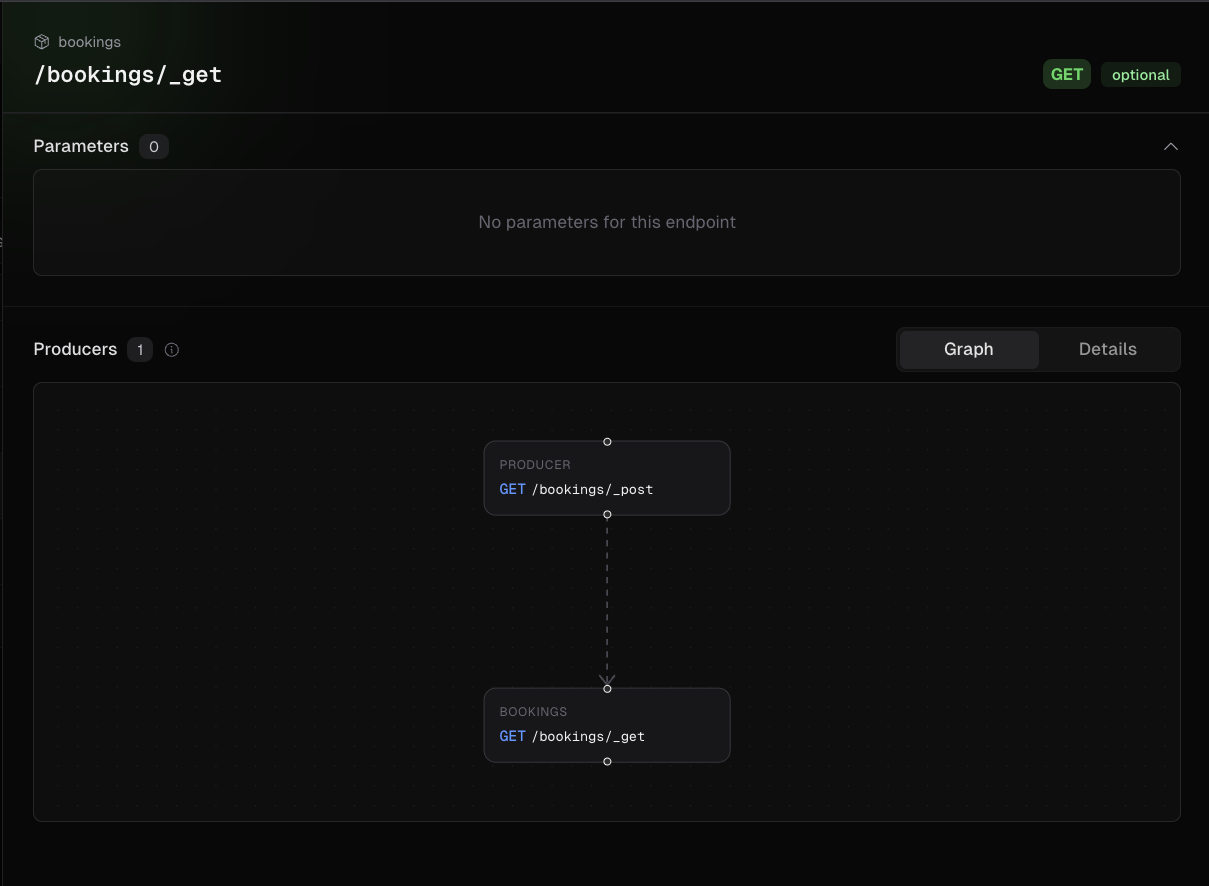Click the Parameters count badge showing 0
Screen dimensions: 1209x886
click(153, 147)
